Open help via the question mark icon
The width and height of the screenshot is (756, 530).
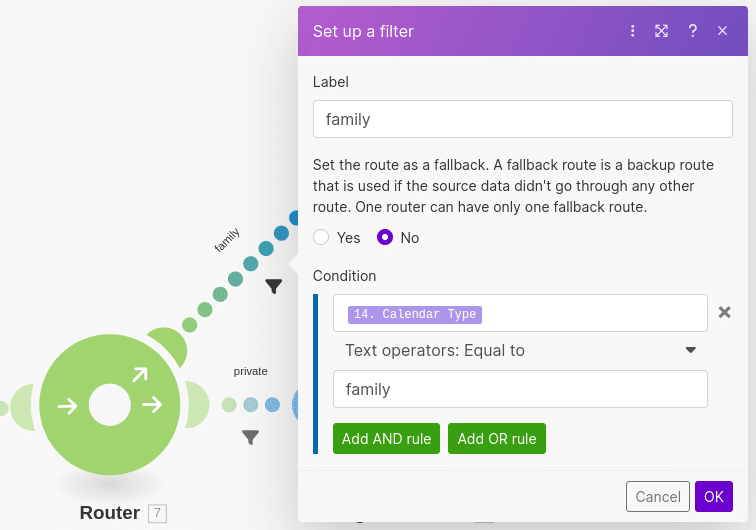[692, 31]
